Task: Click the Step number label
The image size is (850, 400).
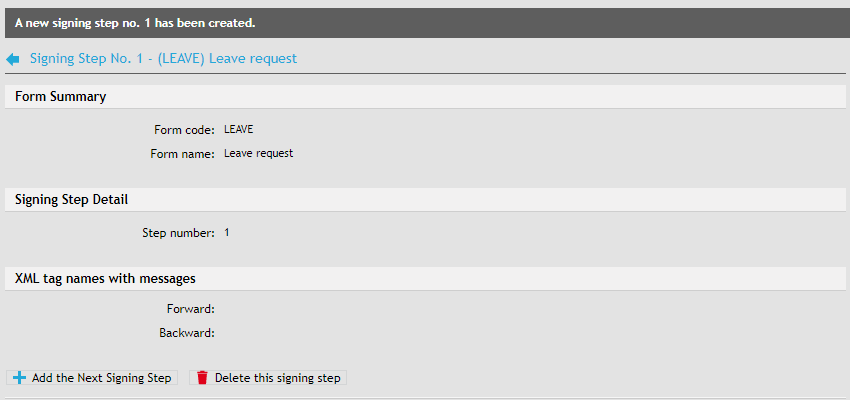Action: [178, 233]
